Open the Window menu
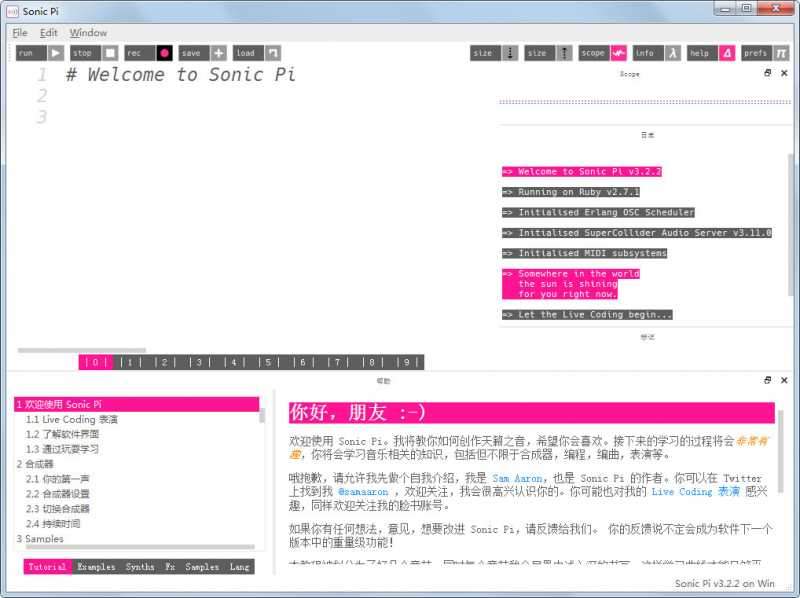Viewport: 800px width, 598px height. point(88,32)
